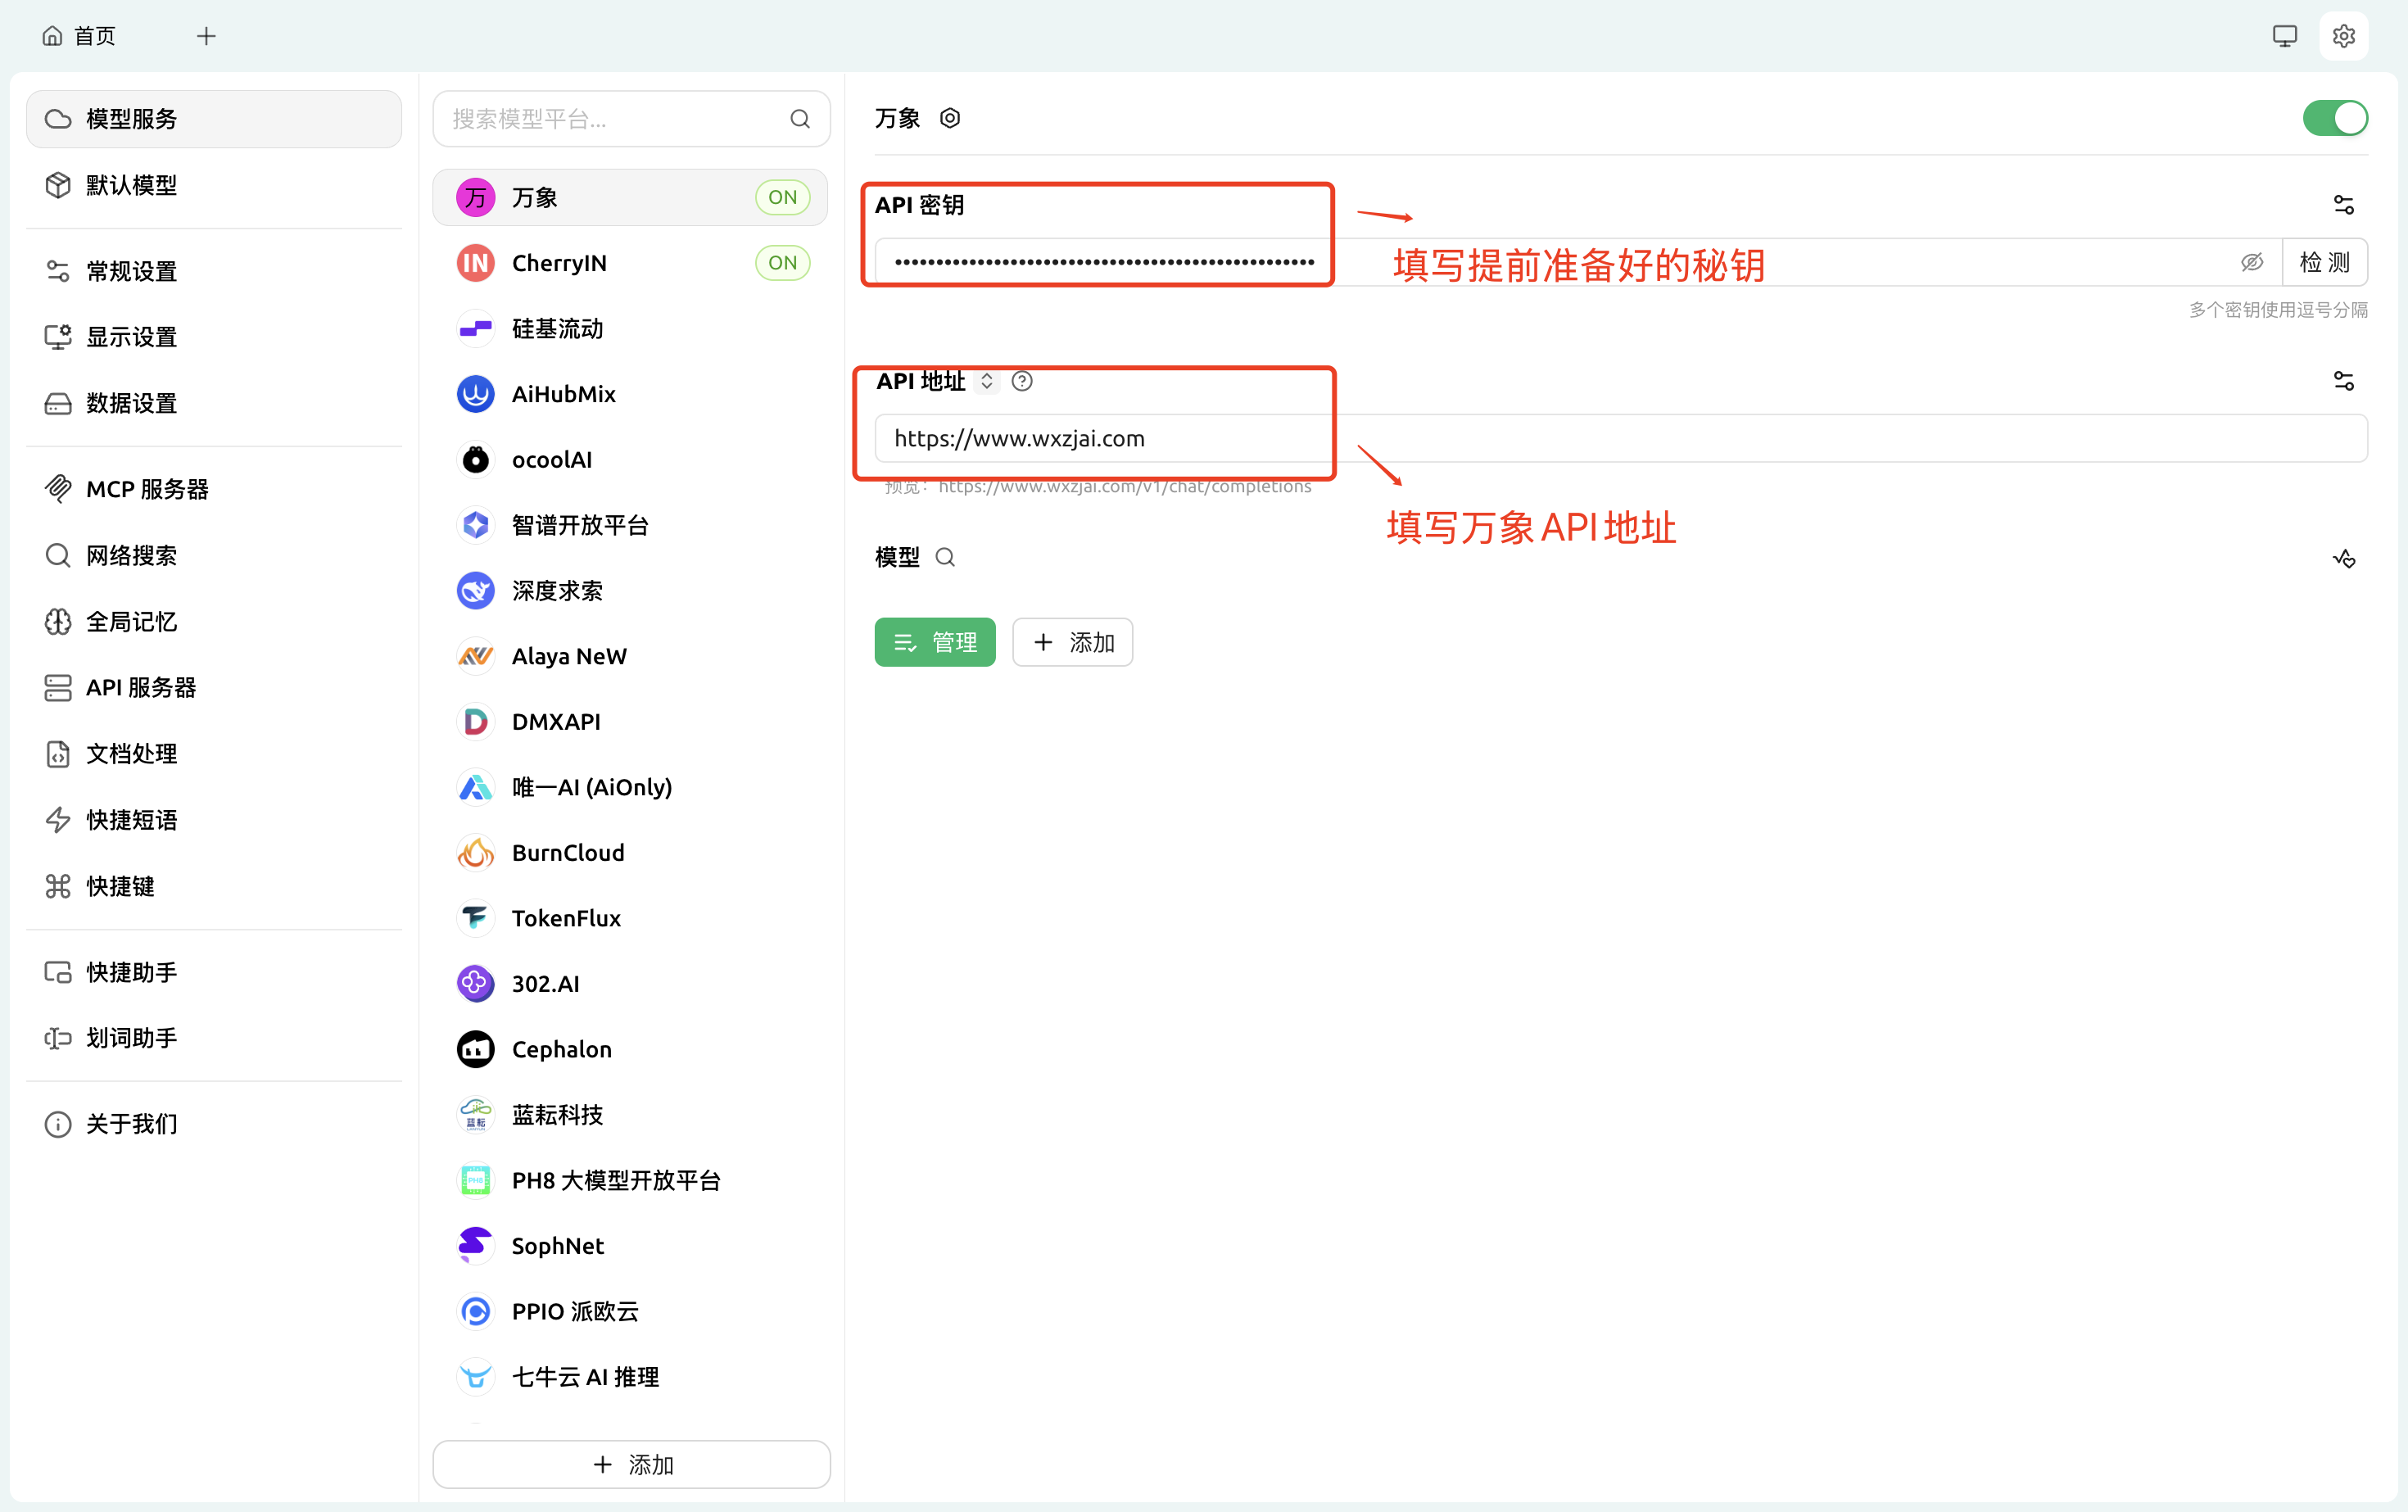Click the API key settings sliders icon
Image resolution: width=2408 pixels, height=1512 pixels.
point(2343,205)
